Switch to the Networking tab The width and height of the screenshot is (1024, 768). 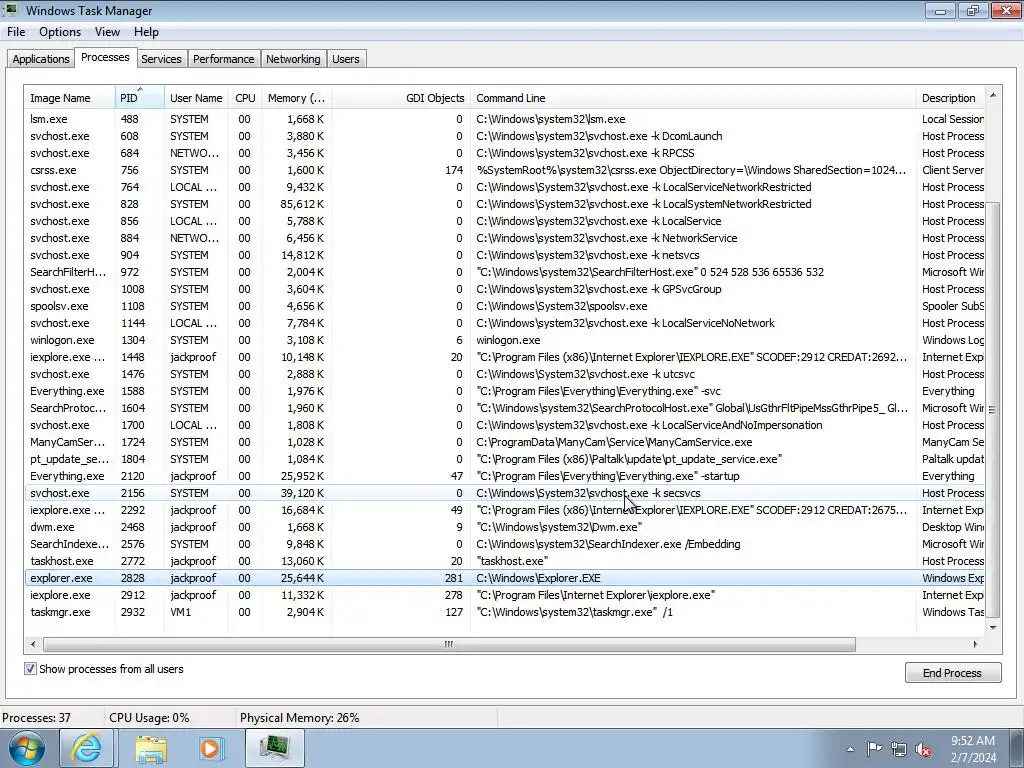tap(293, 59)
